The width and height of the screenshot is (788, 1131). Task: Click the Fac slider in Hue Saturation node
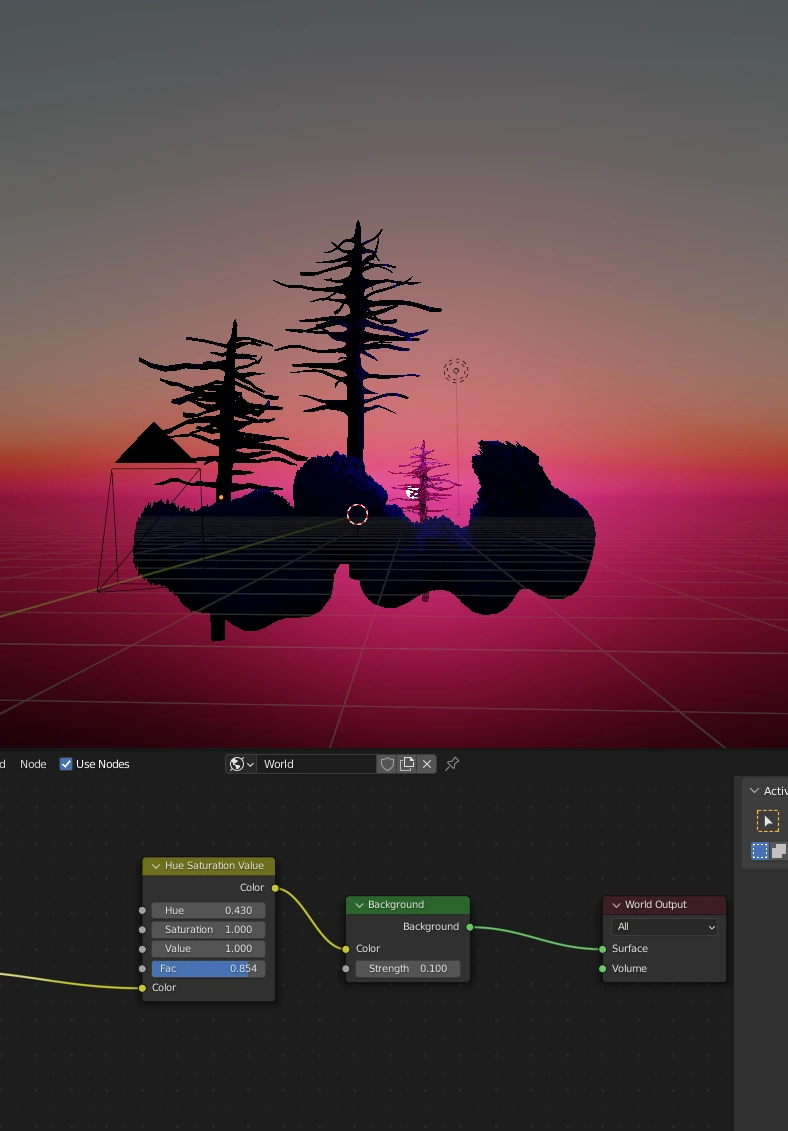pyautogui.click(x=208, y=968)
